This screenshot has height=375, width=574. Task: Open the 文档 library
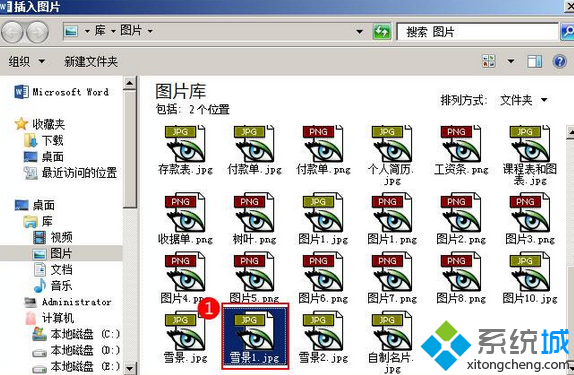click(x=53, y=270)
